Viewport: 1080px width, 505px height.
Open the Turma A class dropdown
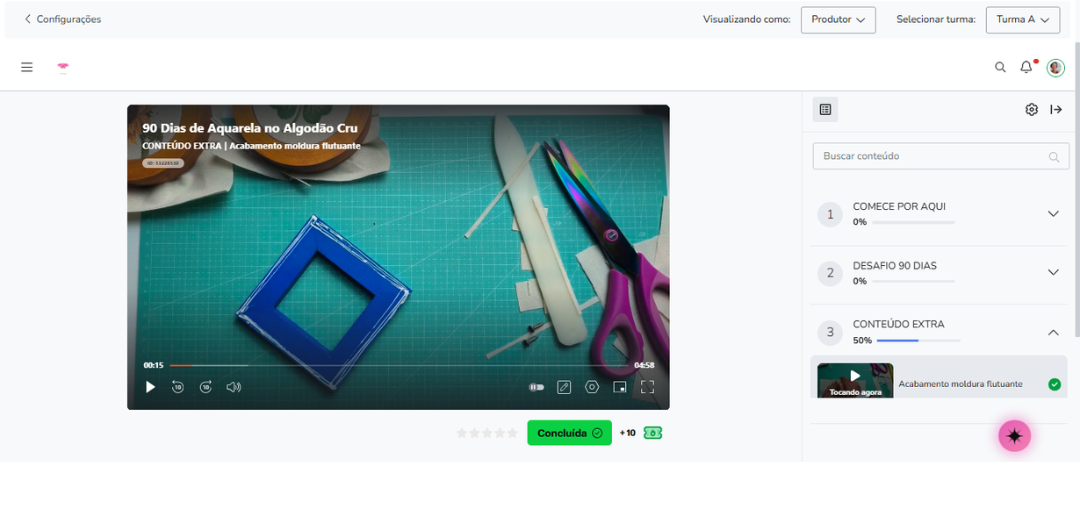pos(1023,20)
